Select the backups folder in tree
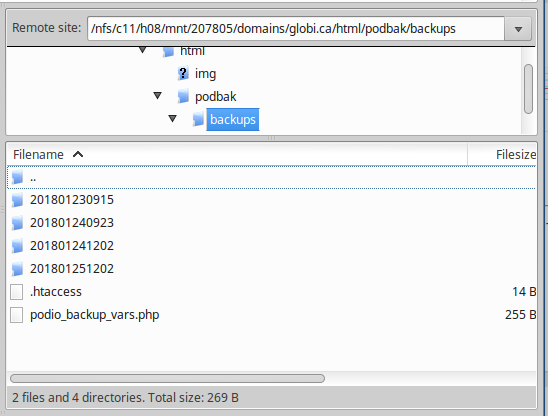This screenshot has height=416, width=548. 233,120
